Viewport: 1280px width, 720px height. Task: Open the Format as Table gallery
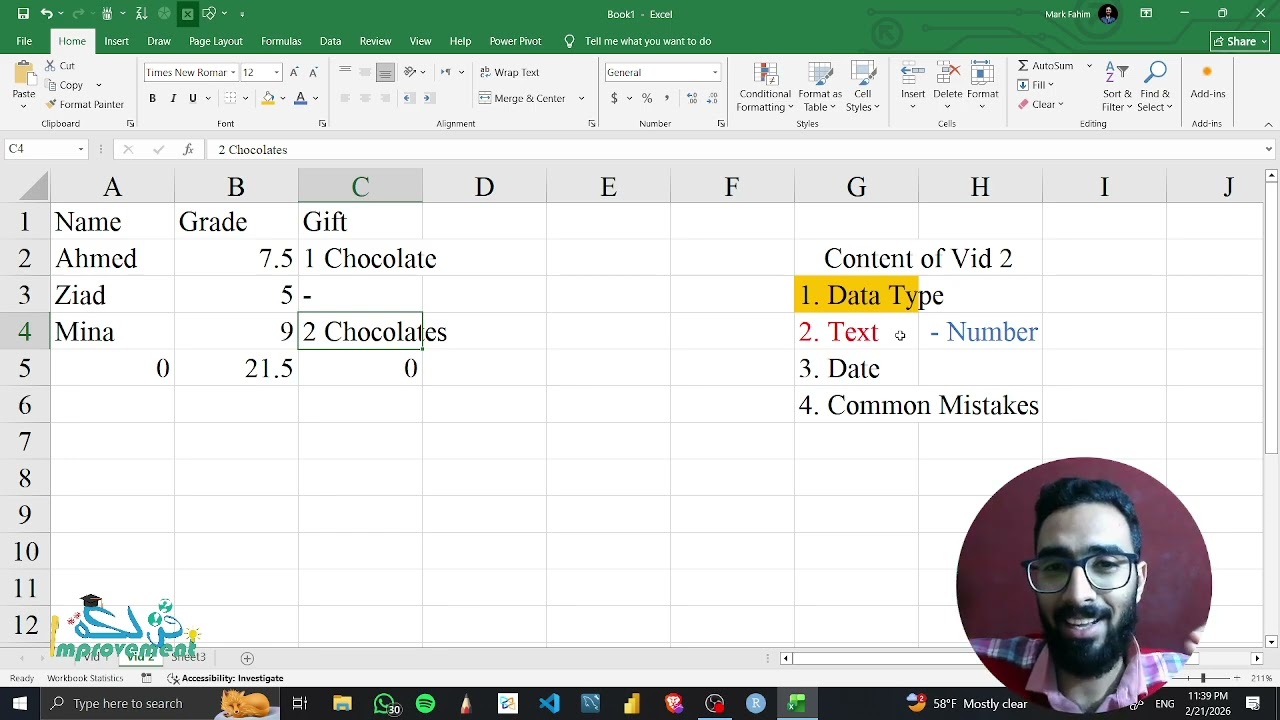(x=820, y=87)
